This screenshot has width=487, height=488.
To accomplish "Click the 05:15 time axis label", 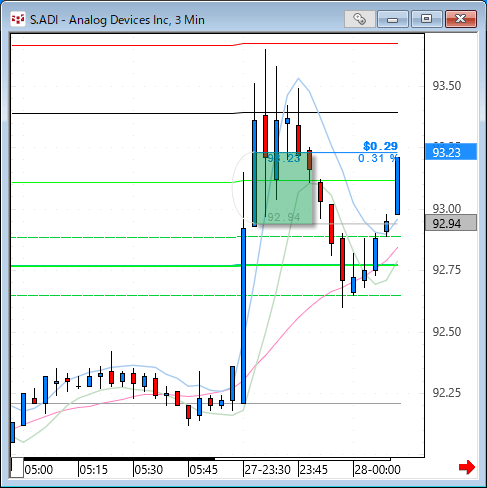I will point(94,470).
